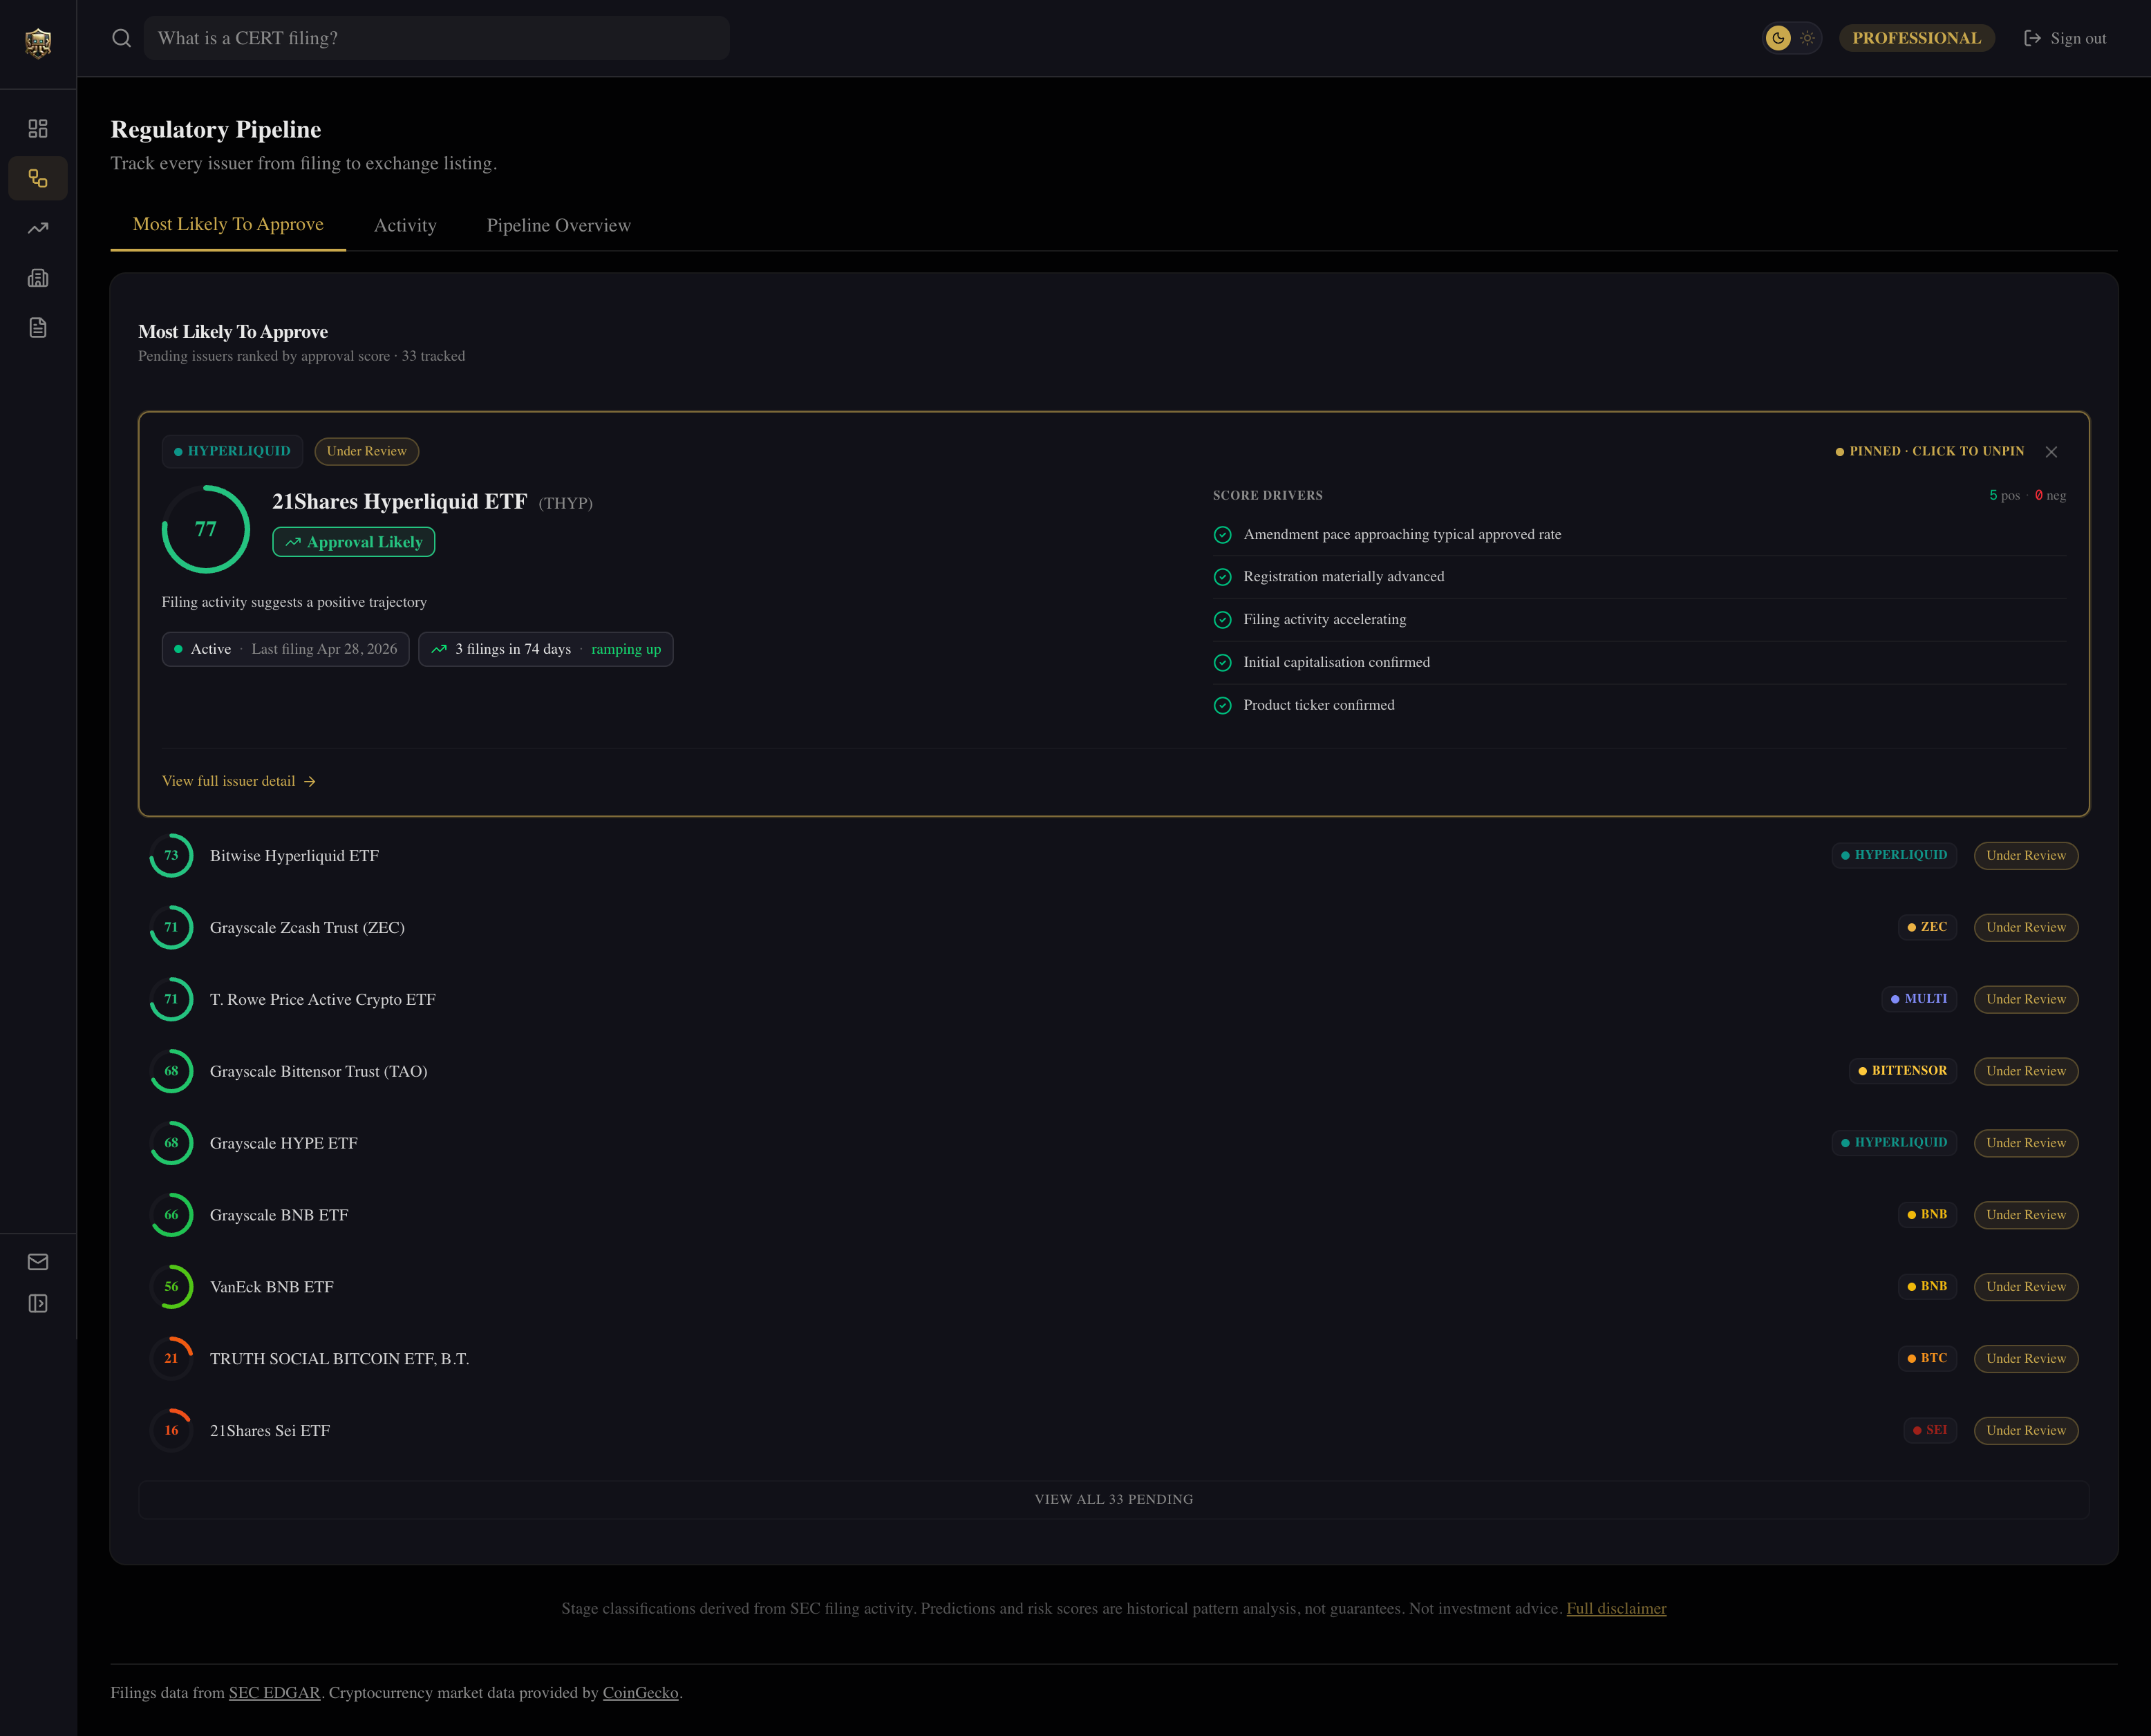Expand the Grayscale Bittensor Trust (TAO) row
Image resolution: width=2151 pixels, height=1736 pixels.
tap(1113, 1072)
